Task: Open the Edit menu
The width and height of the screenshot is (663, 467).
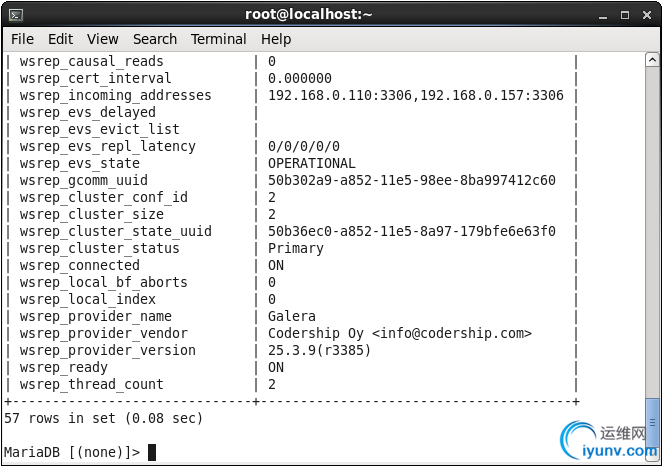Action: [x=60, y=39]
